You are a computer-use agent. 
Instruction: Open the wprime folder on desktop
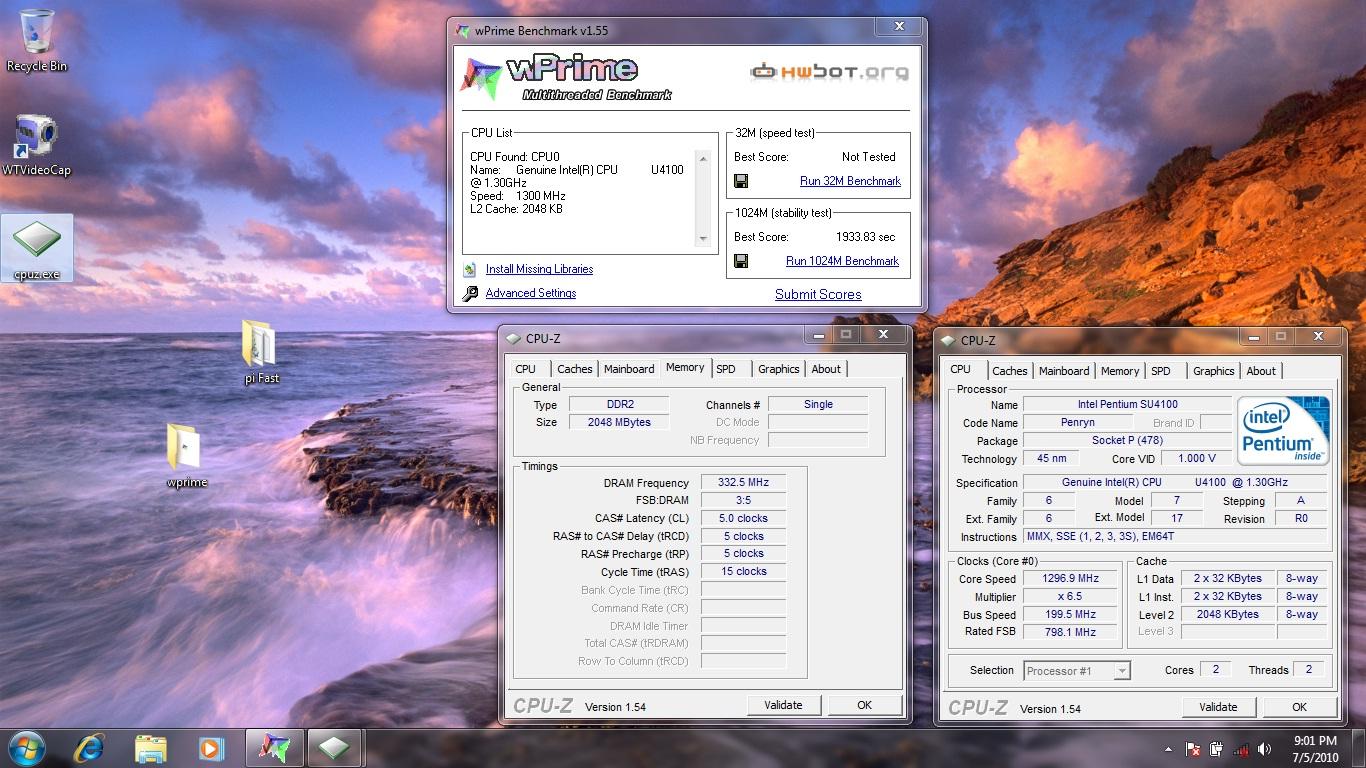[187, 456]
